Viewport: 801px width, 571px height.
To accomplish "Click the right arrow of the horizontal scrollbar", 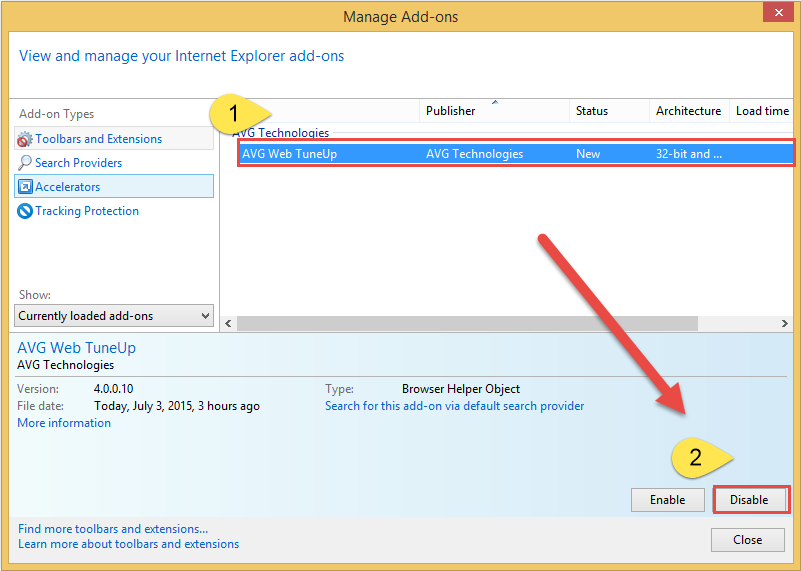I will click(785, 323).
